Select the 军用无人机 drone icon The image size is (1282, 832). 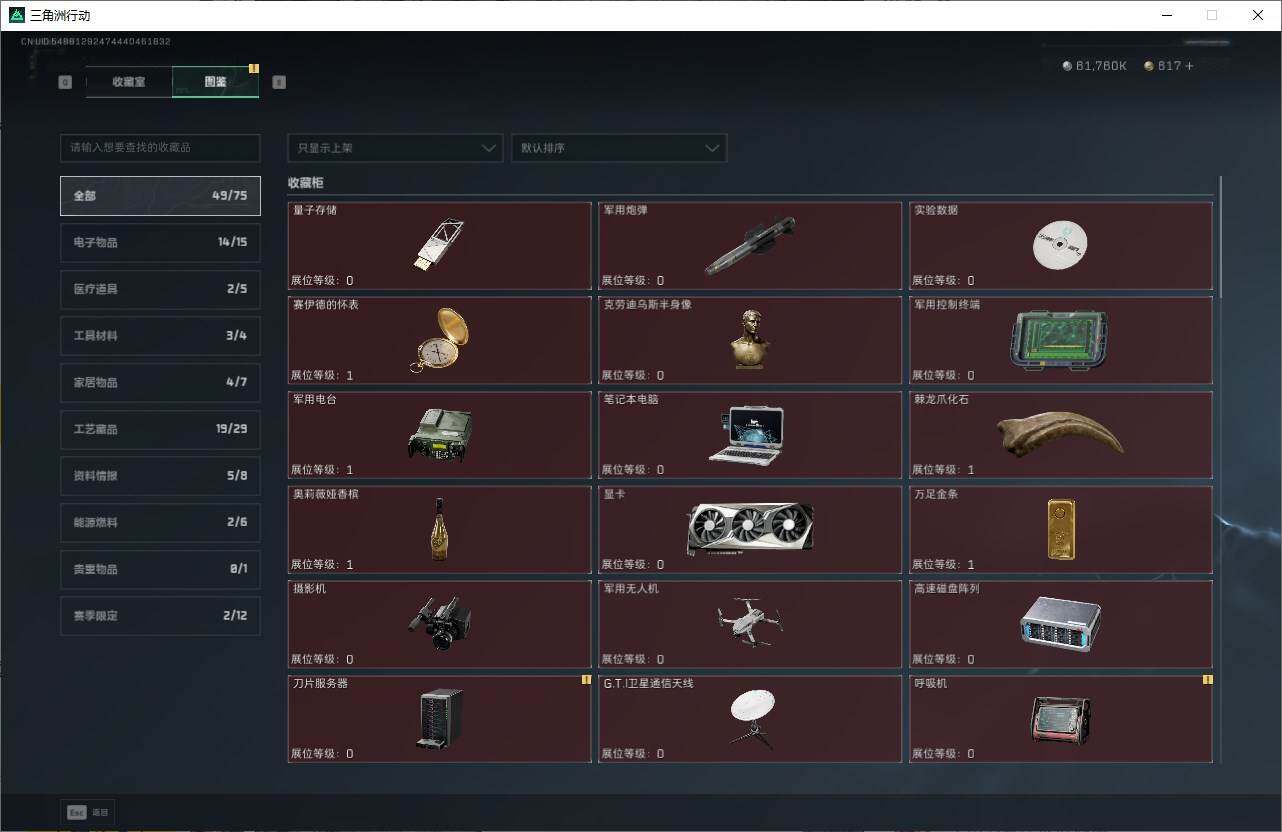pos(750,623)
